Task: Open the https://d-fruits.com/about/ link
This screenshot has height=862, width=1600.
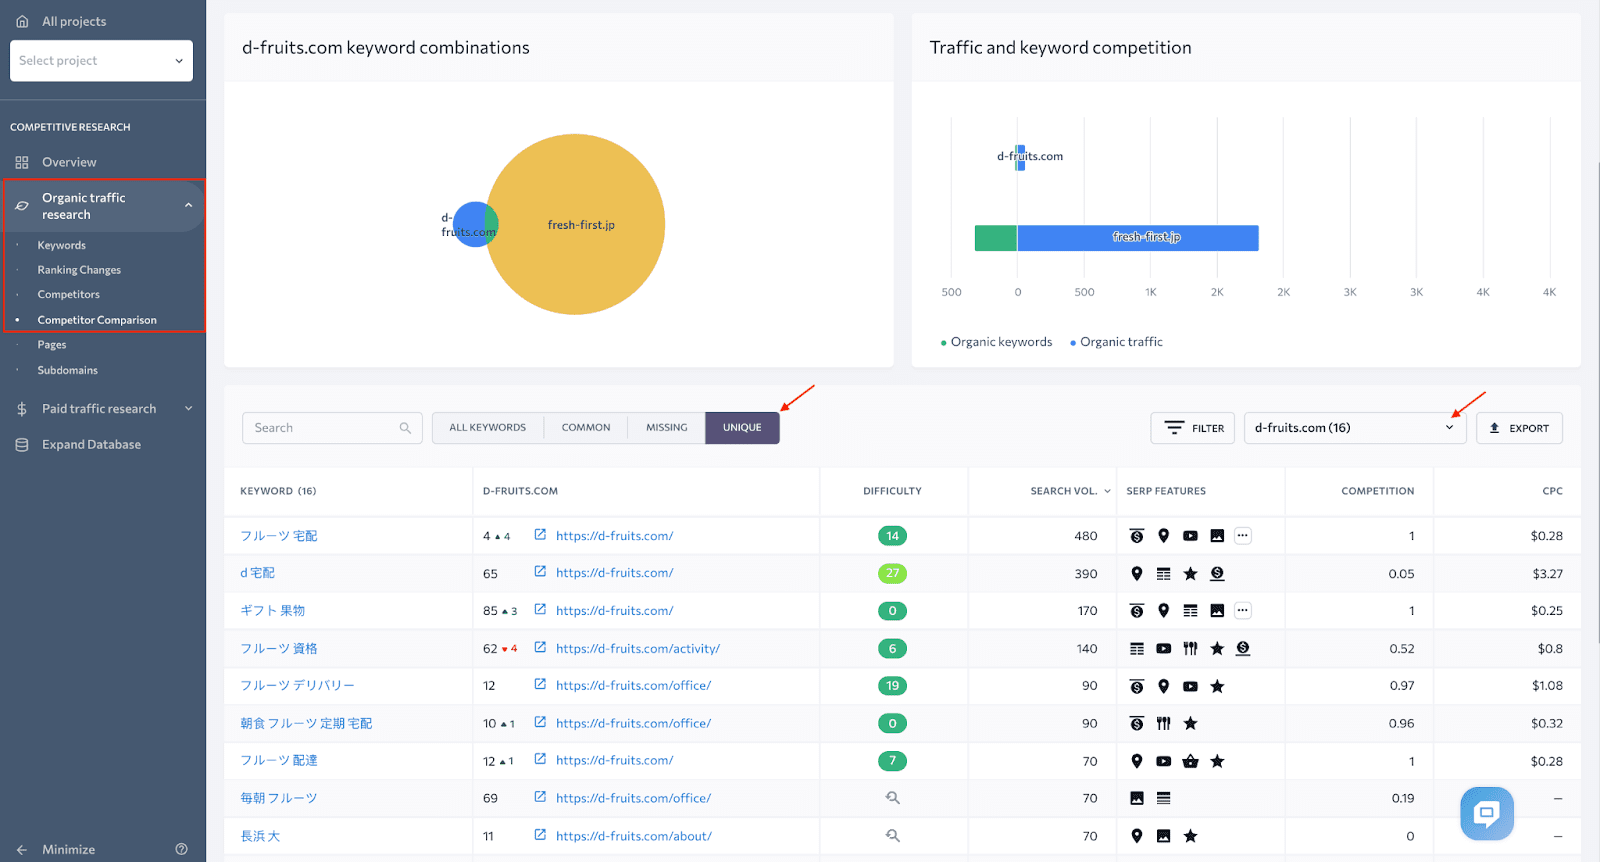Action: [x=634, y=836]
